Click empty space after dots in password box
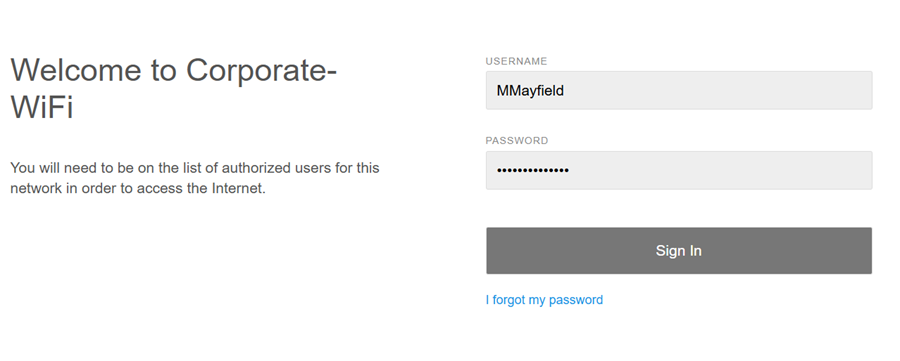Screen dimensions: 900x361 pyautogui.click(x=720, y=170)
